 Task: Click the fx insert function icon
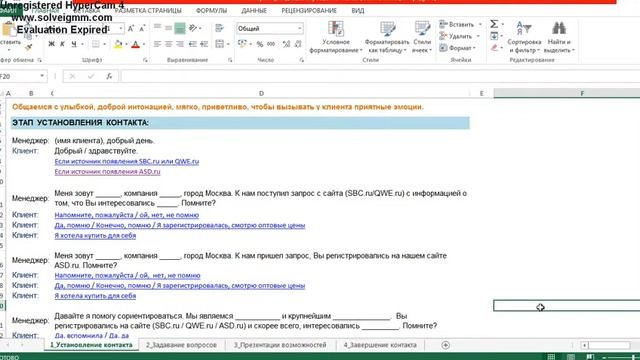pyautogui.click(x=109, y=76)
